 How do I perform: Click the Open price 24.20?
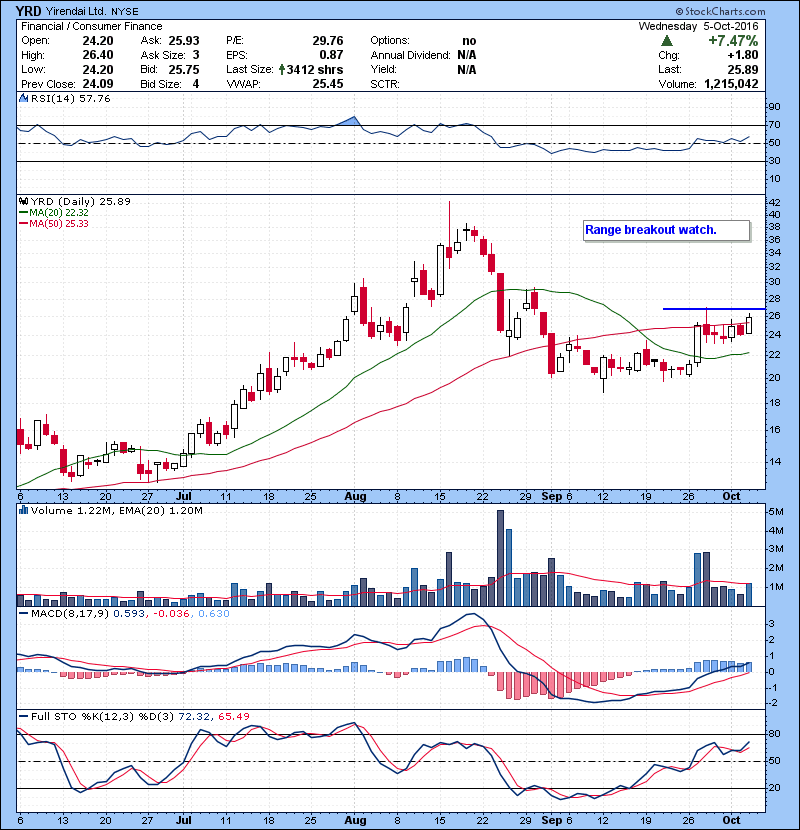click(98, 41)
